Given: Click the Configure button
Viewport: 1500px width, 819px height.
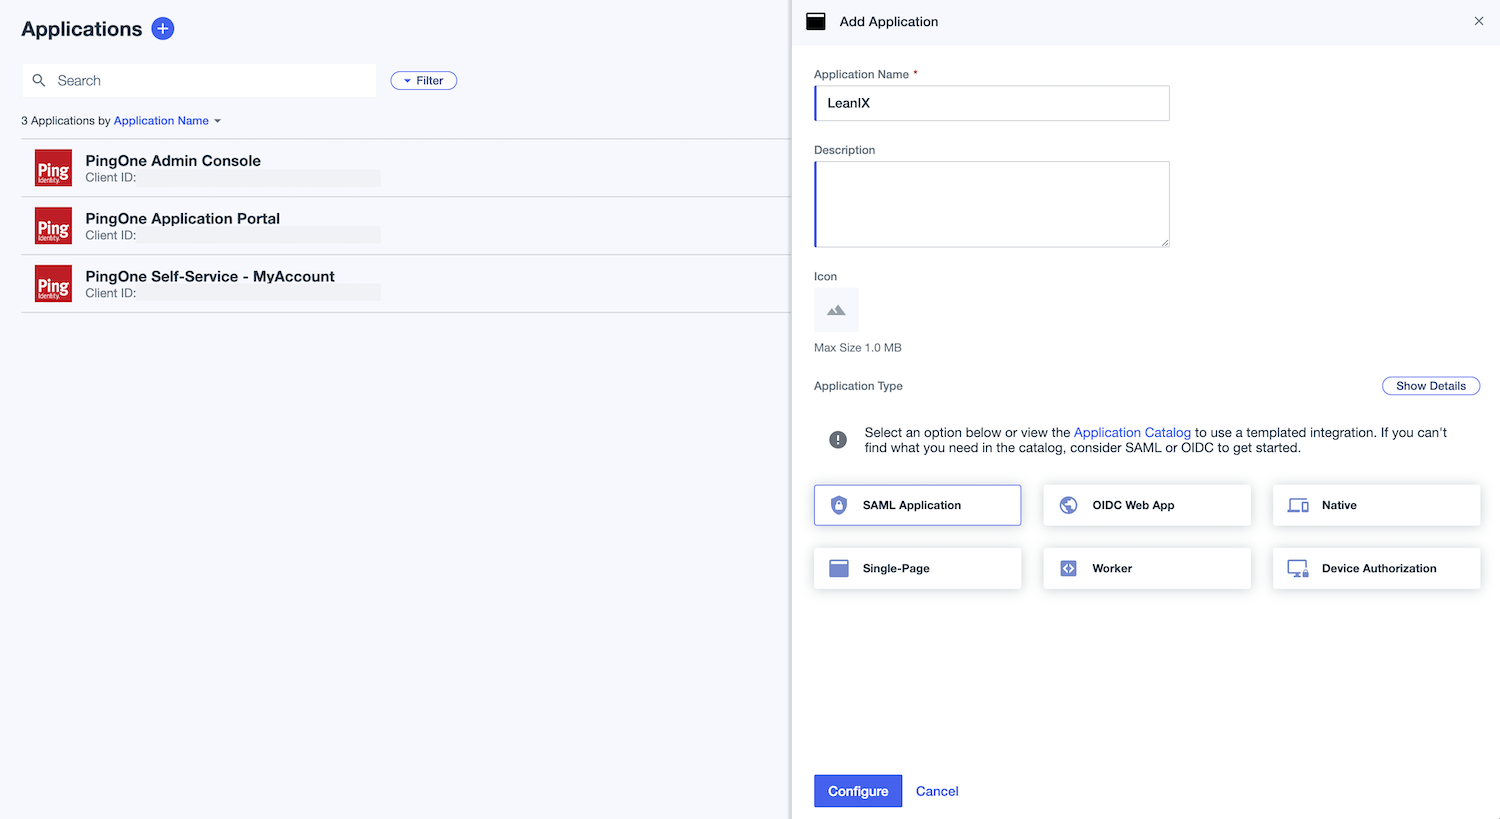Looking at the screenshot, I should coord(858,791).
